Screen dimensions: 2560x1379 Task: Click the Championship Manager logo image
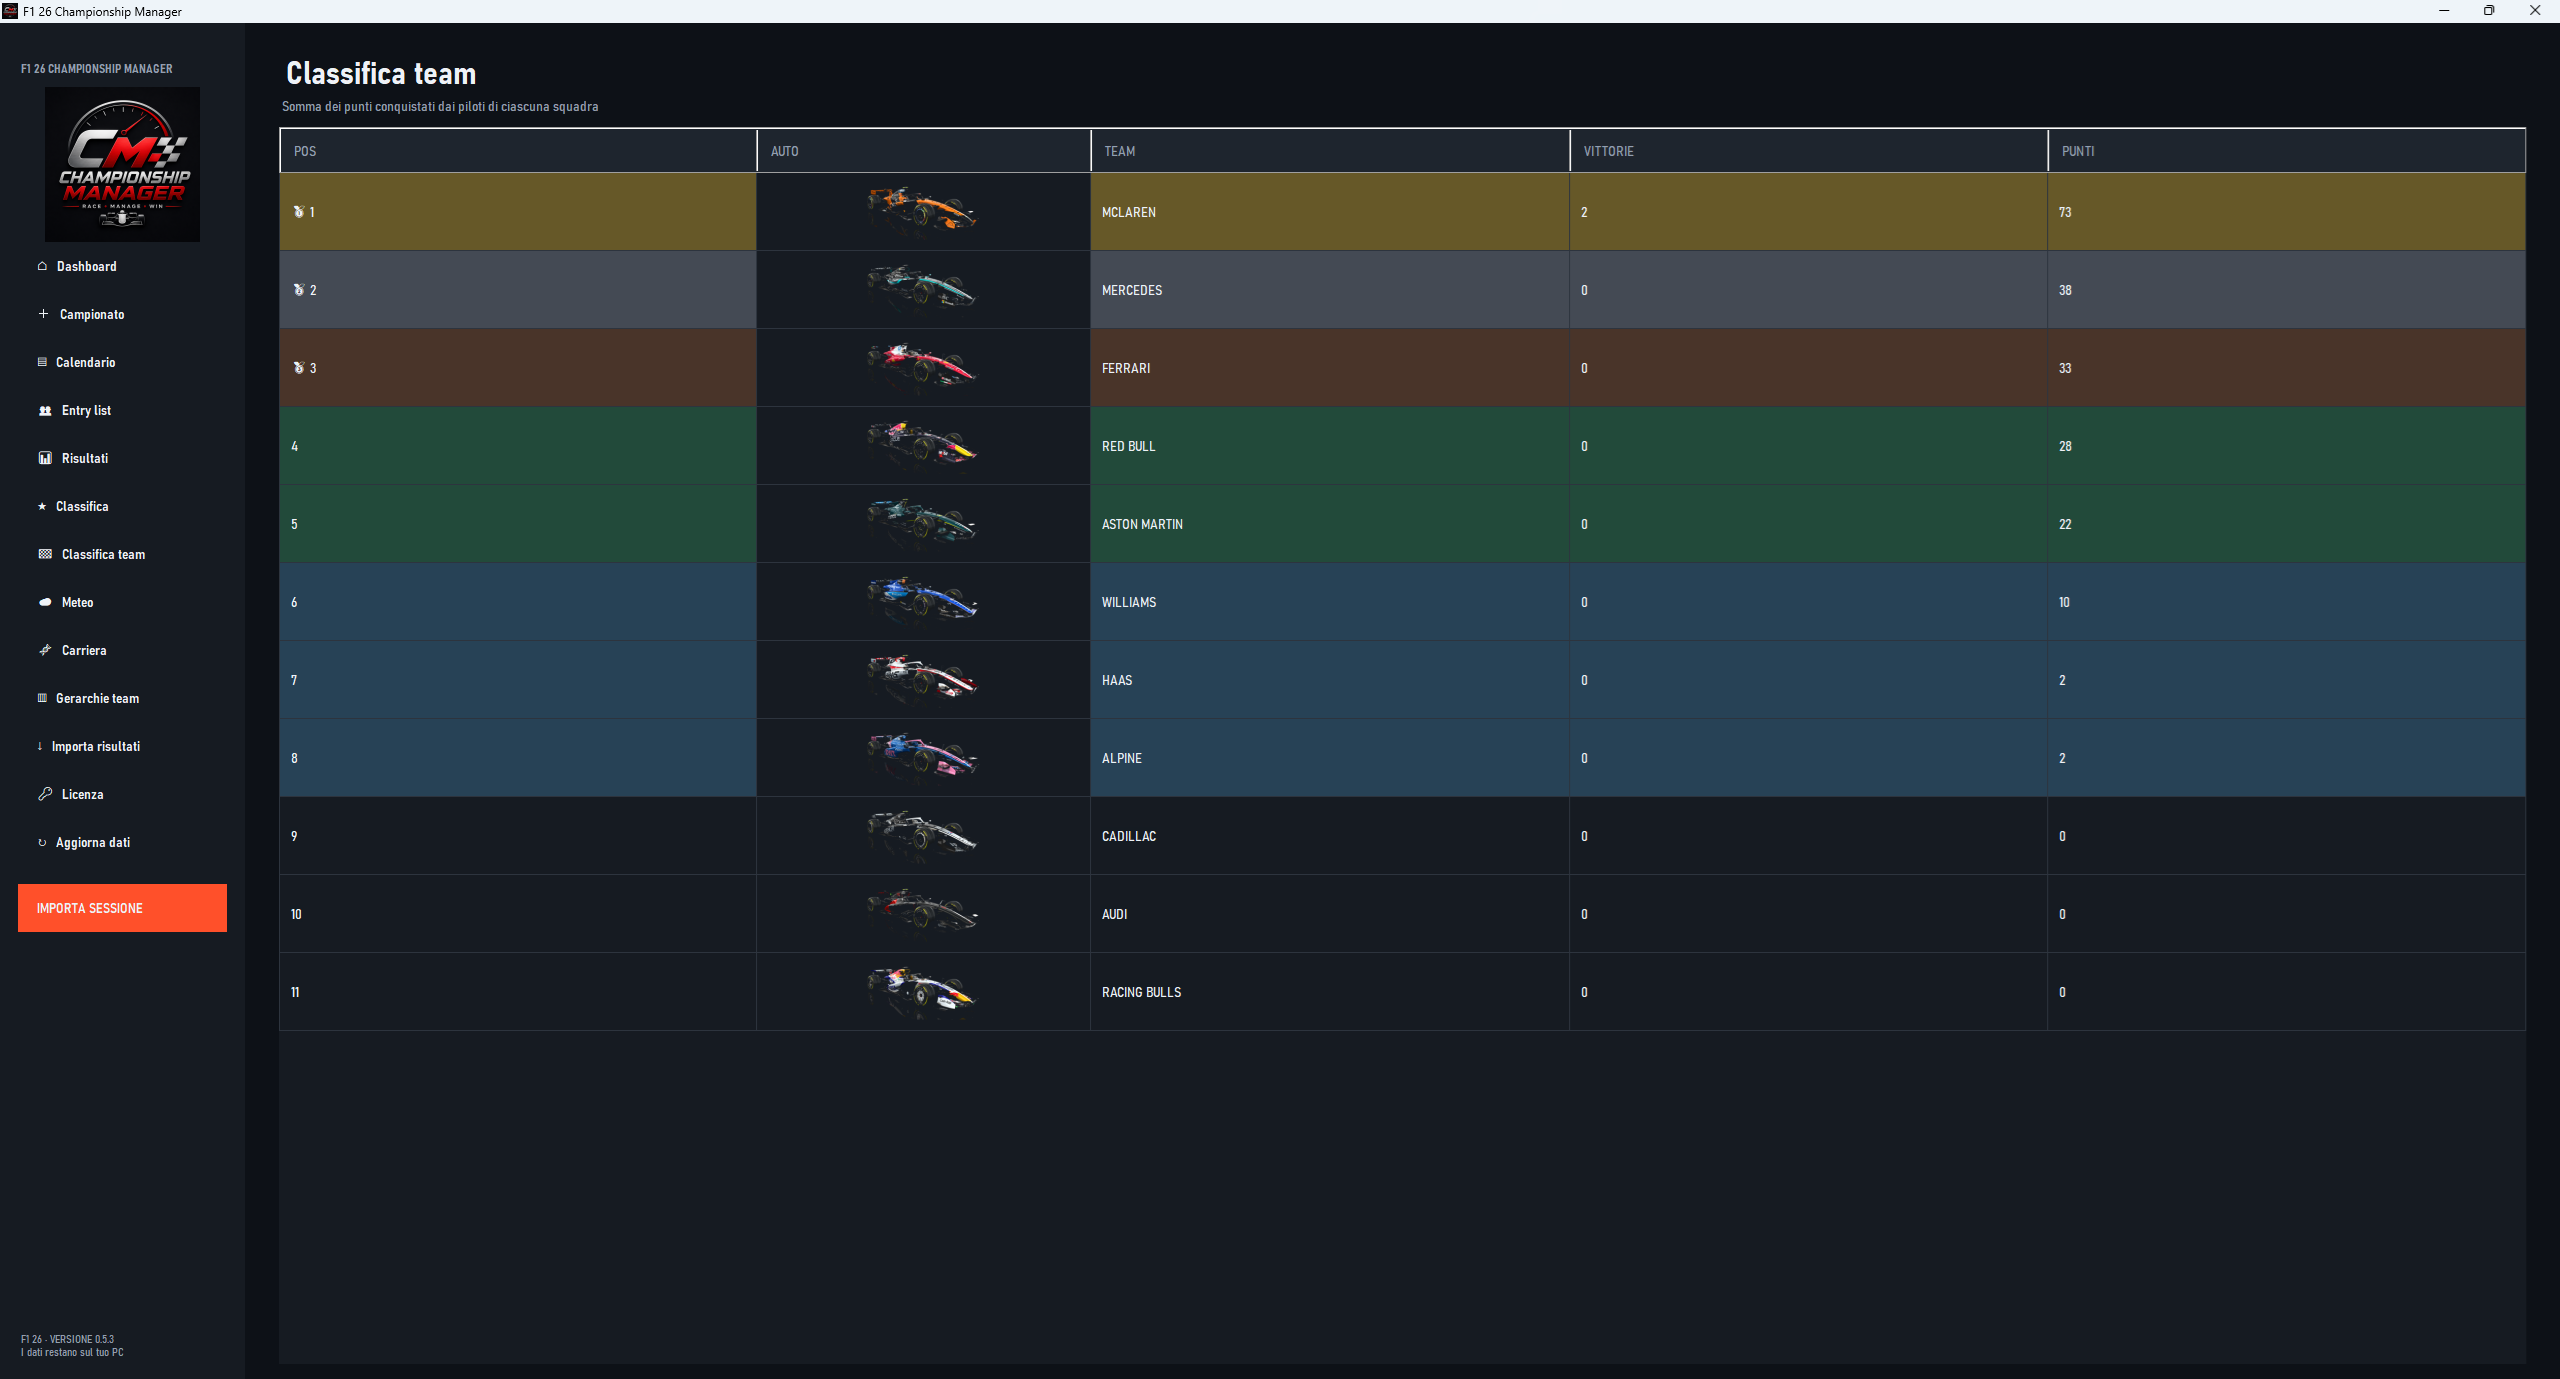pos(122,164)
